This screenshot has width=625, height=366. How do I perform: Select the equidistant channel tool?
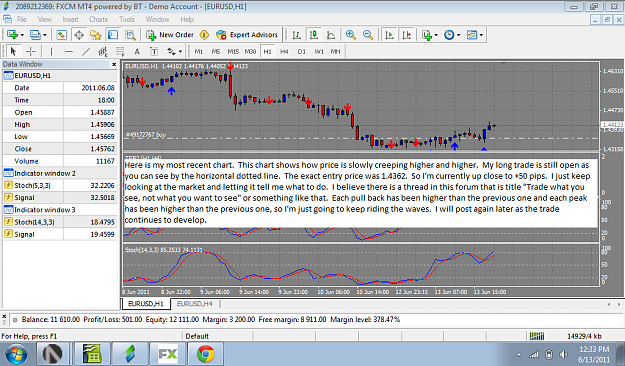[103, 51]
